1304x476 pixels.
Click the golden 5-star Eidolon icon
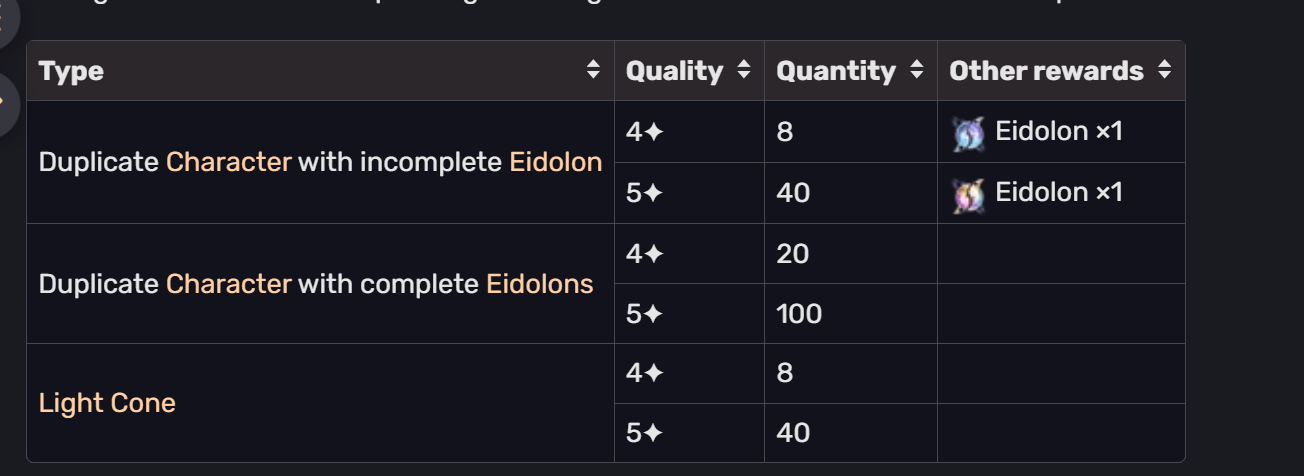click(968, 194)
